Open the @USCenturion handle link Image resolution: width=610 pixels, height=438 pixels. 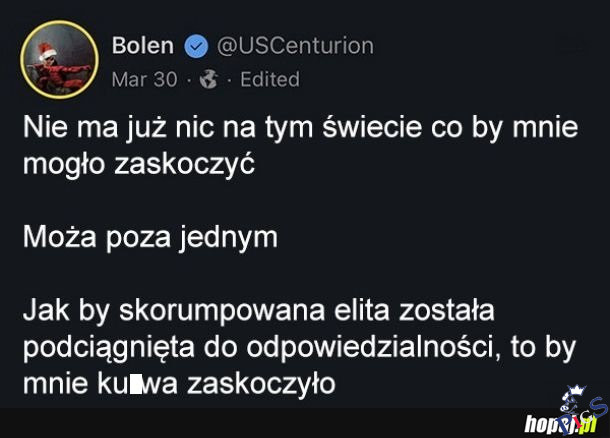[295, 45]
